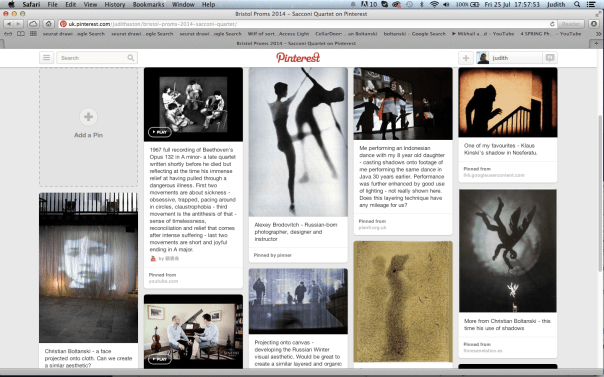Click the volume icon in menu bar
The width and height of the screenshot is (604, 377).
tap(446, 4)
